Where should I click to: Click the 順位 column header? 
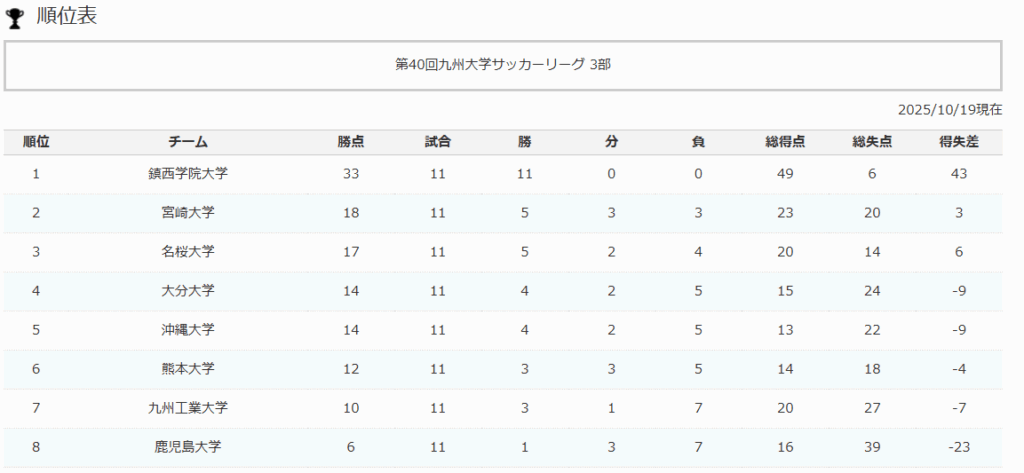36,142
